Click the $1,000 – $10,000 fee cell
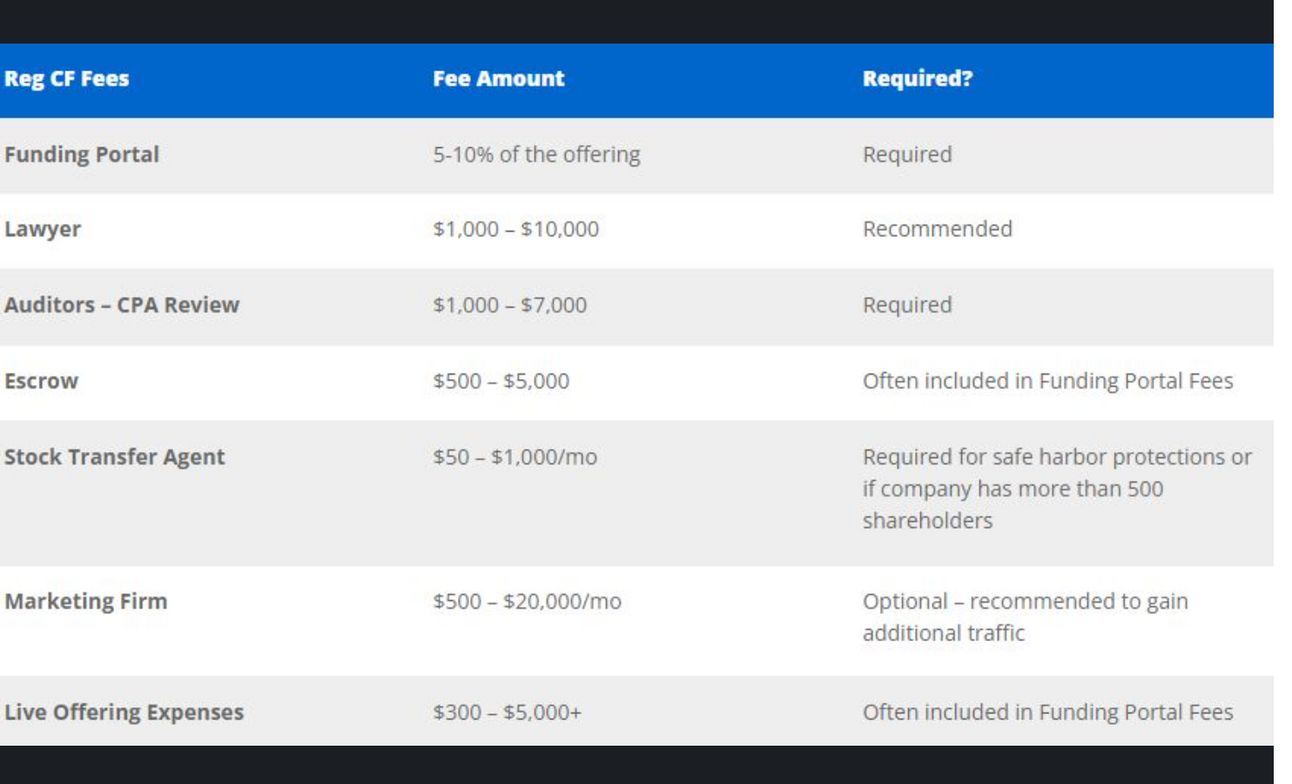 point(516,229)
